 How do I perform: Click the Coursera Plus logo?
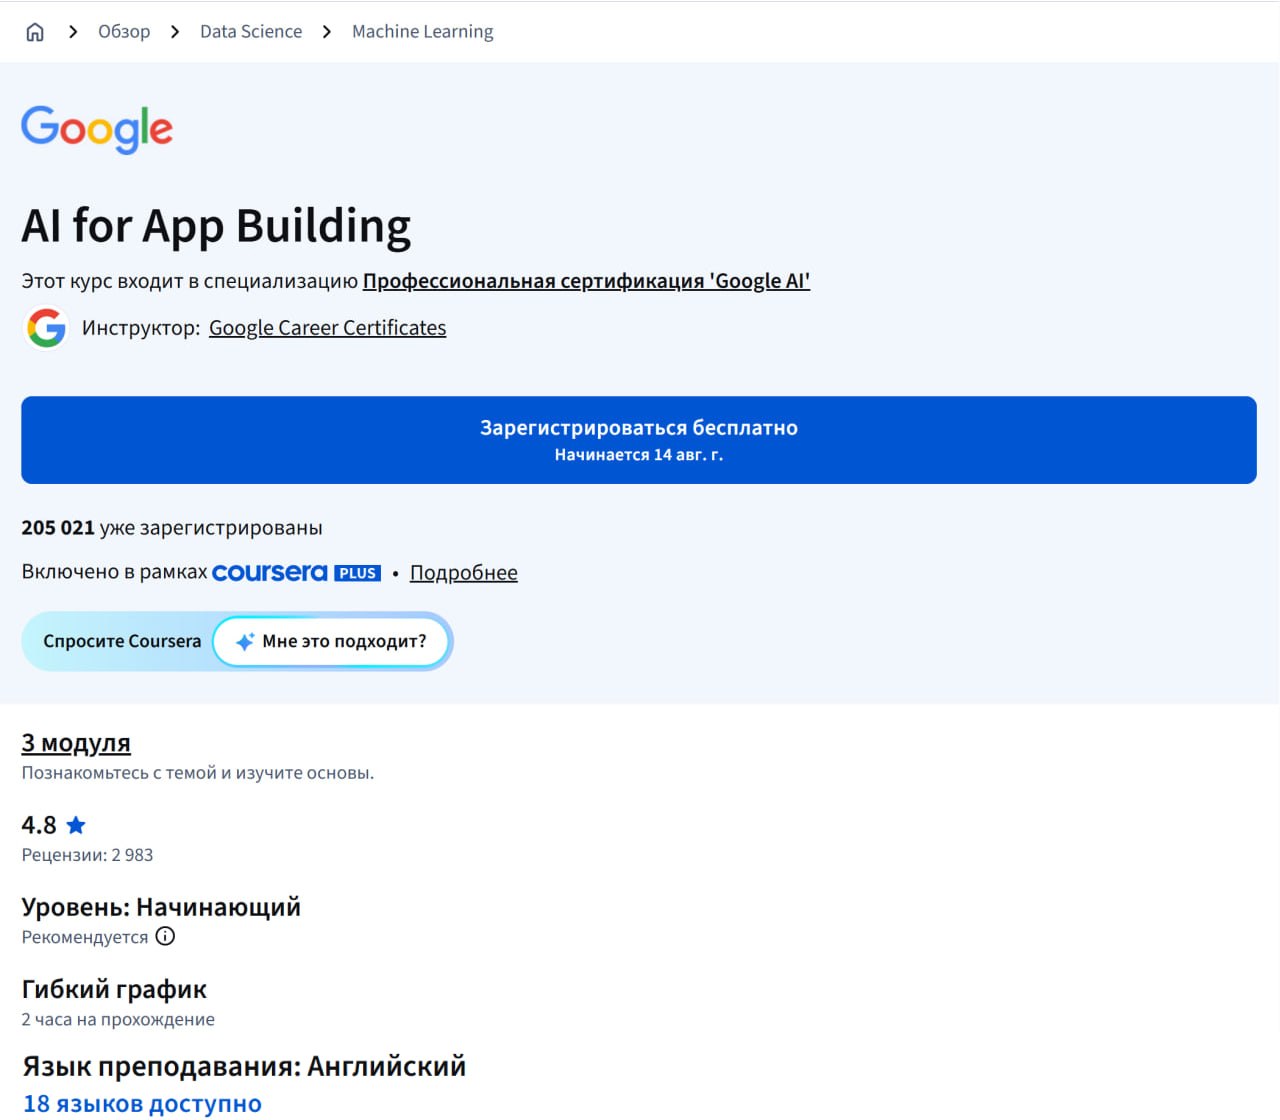tap(296, 573)
